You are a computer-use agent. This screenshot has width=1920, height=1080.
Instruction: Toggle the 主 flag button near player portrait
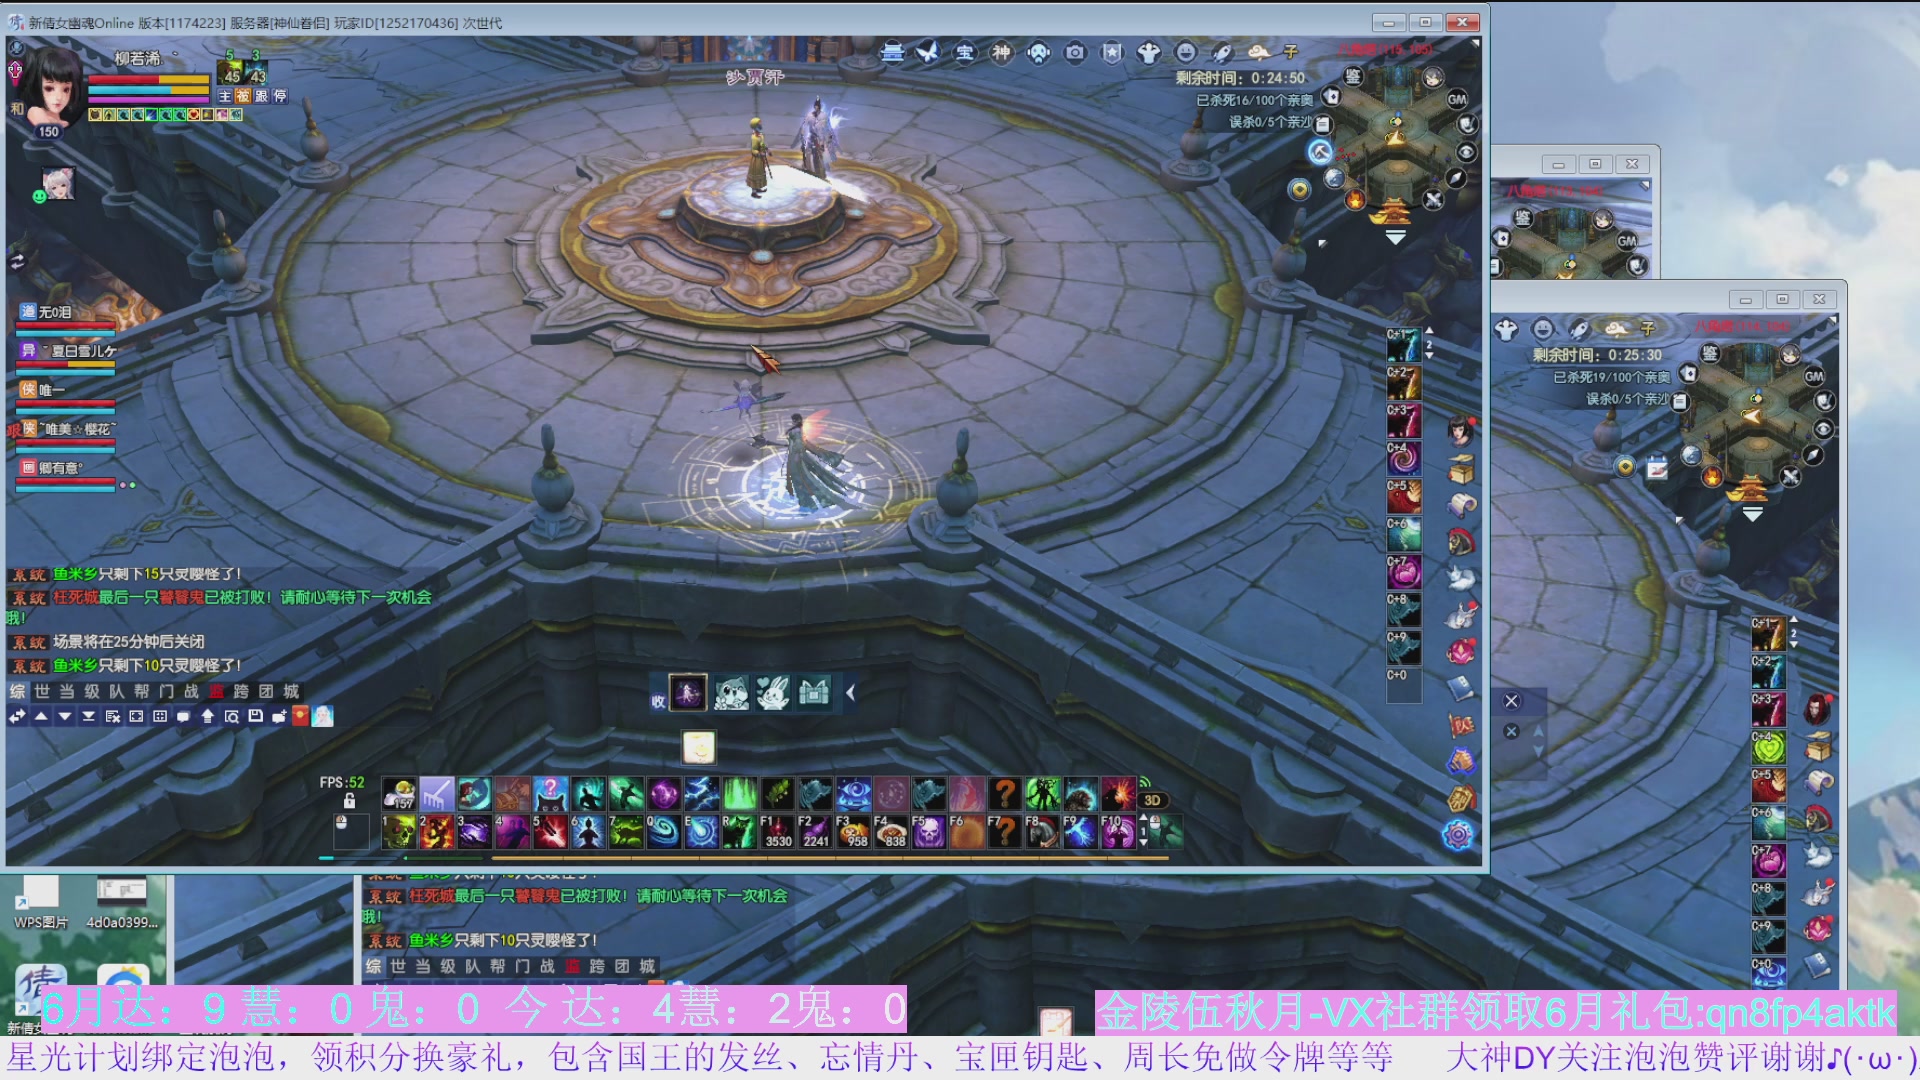[225, 96]
